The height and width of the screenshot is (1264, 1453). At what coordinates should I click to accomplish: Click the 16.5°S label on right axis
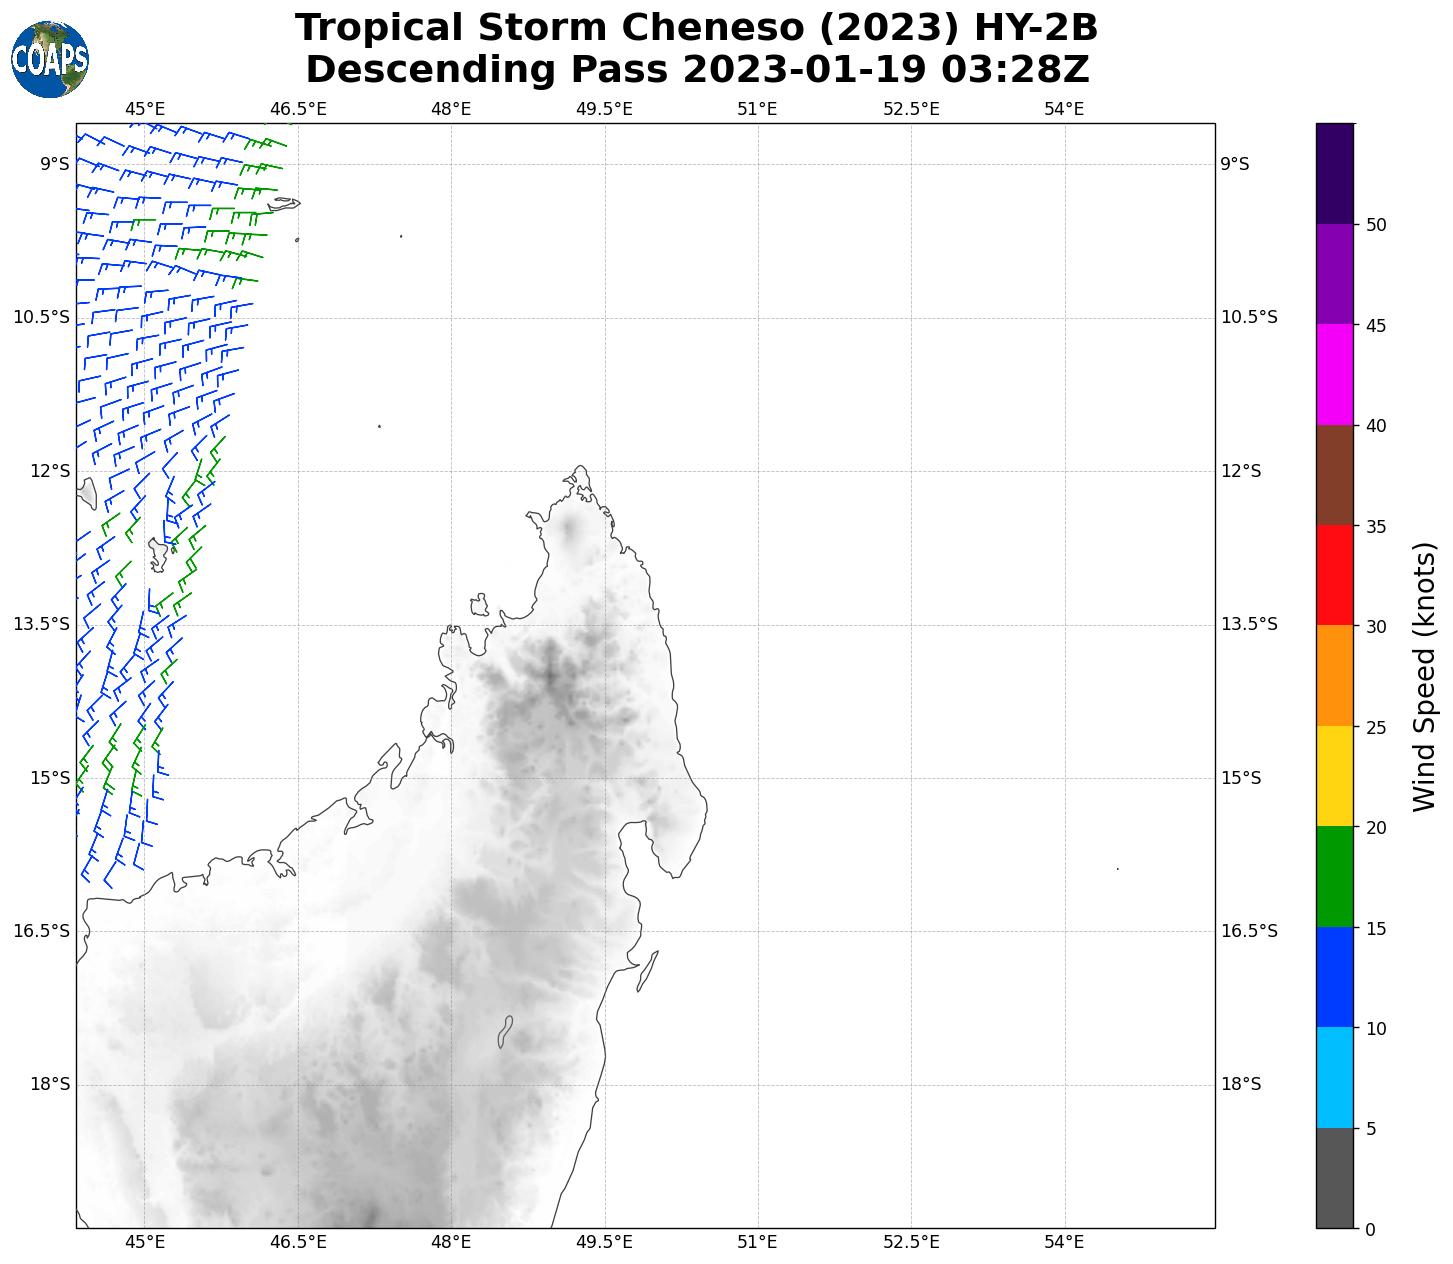coord(1249,931)
